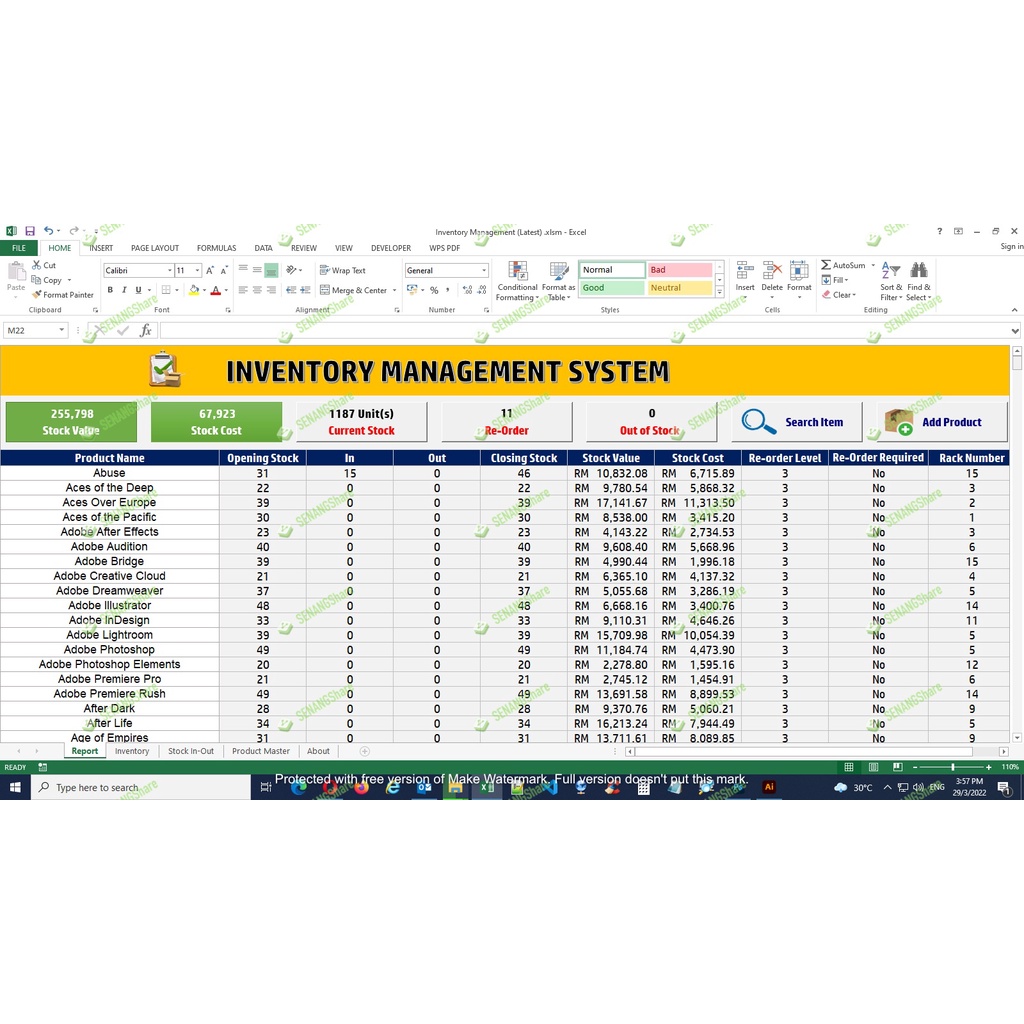The width and height of the screenshot is (1024, 1024).
Task: Click the Save icon in quick access toolbar
Action: coord(30,231)
